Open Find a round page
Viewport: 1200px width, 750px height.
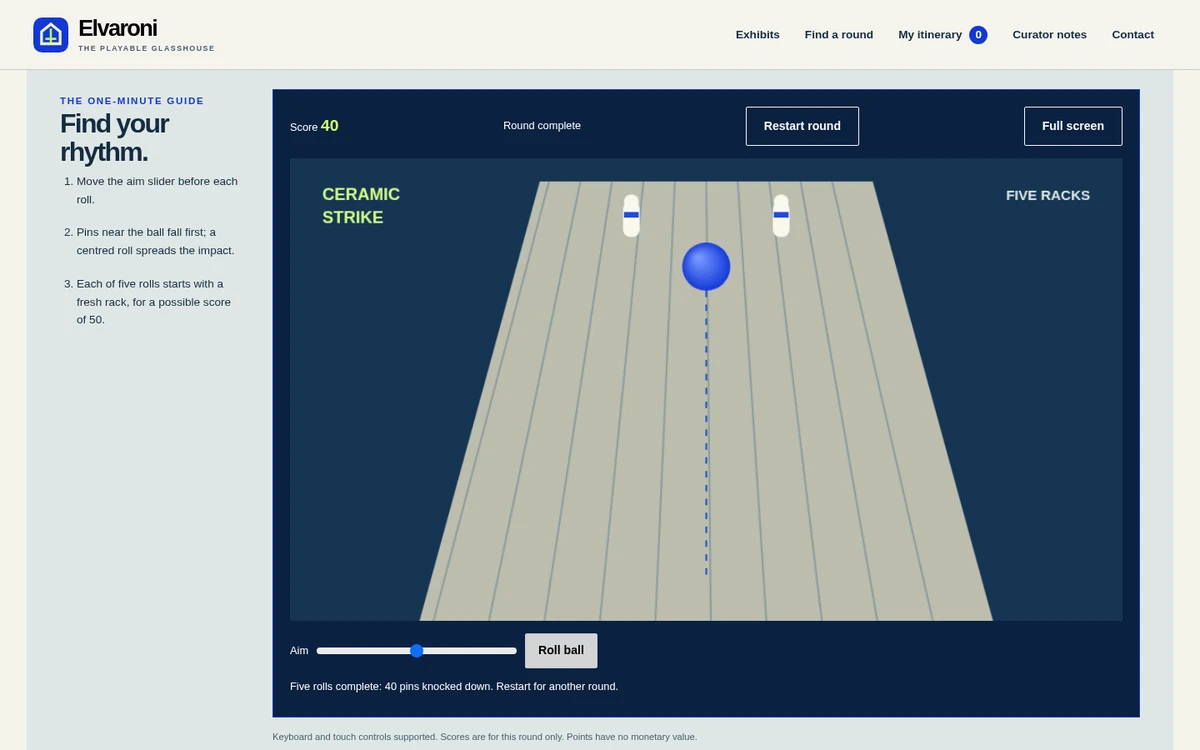point(839,35)
